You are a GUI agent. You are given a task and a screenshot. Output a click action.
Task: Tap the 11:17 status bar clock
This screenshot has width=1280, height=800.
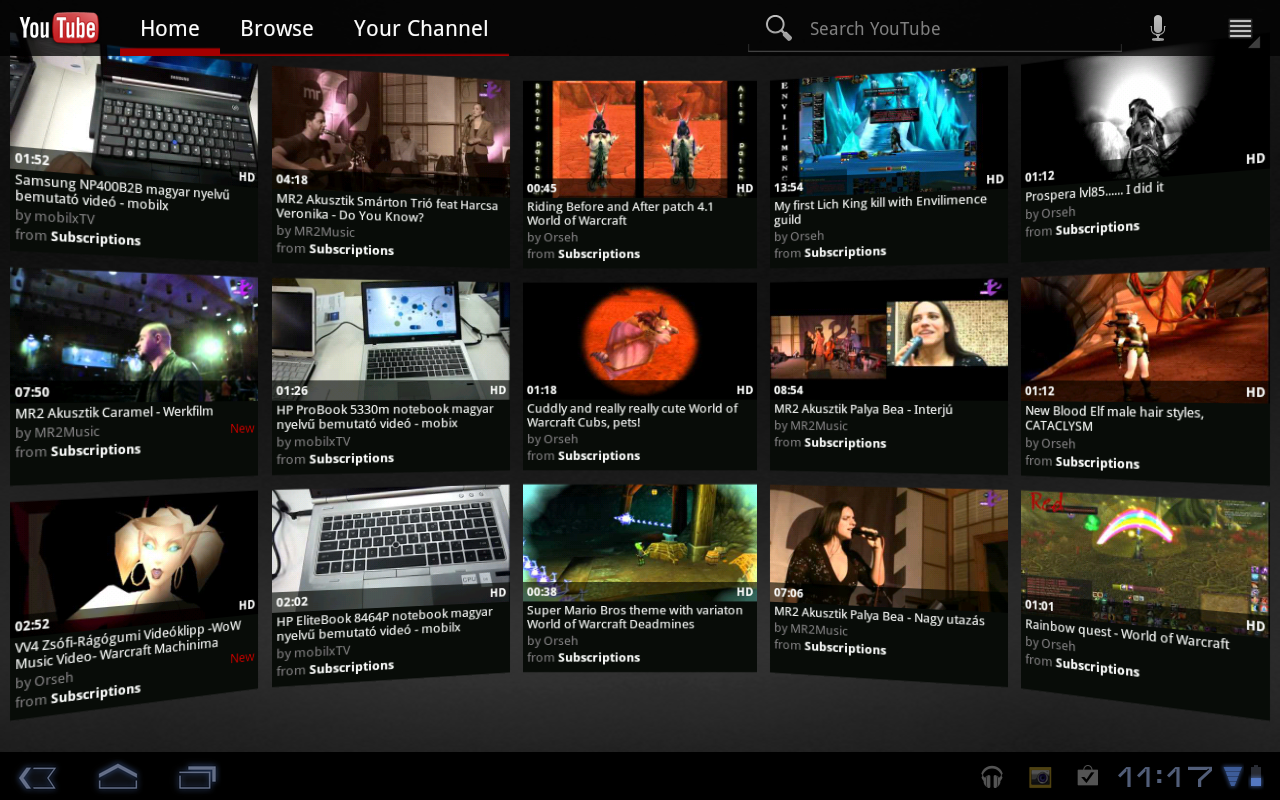click(x=1164, y=777)
